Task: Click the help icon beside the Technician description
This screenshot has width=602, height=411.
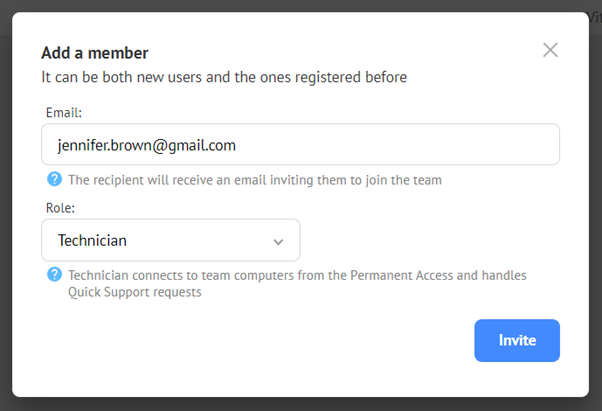Action: 55,274
